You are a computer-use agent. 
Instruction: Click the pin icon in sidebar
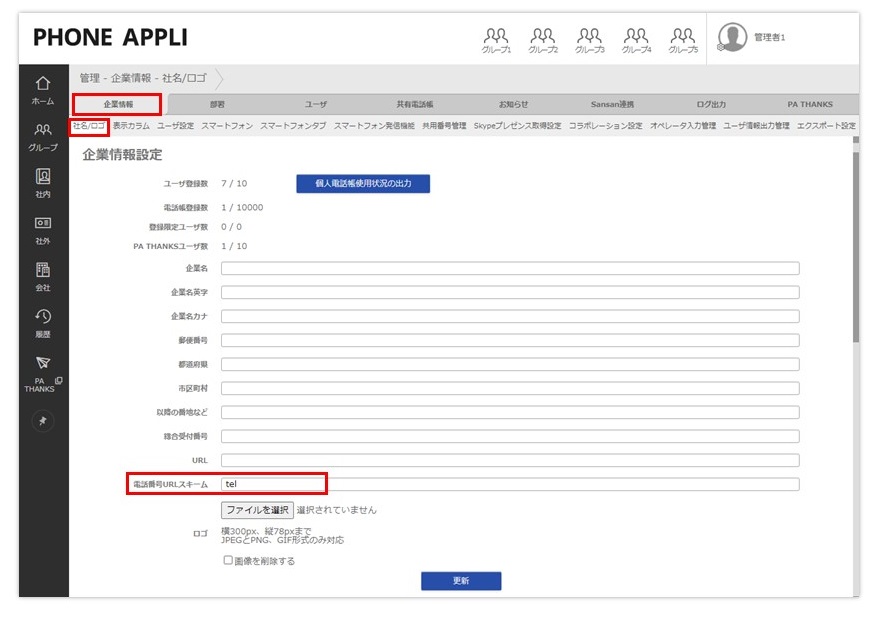coord(42,422)
